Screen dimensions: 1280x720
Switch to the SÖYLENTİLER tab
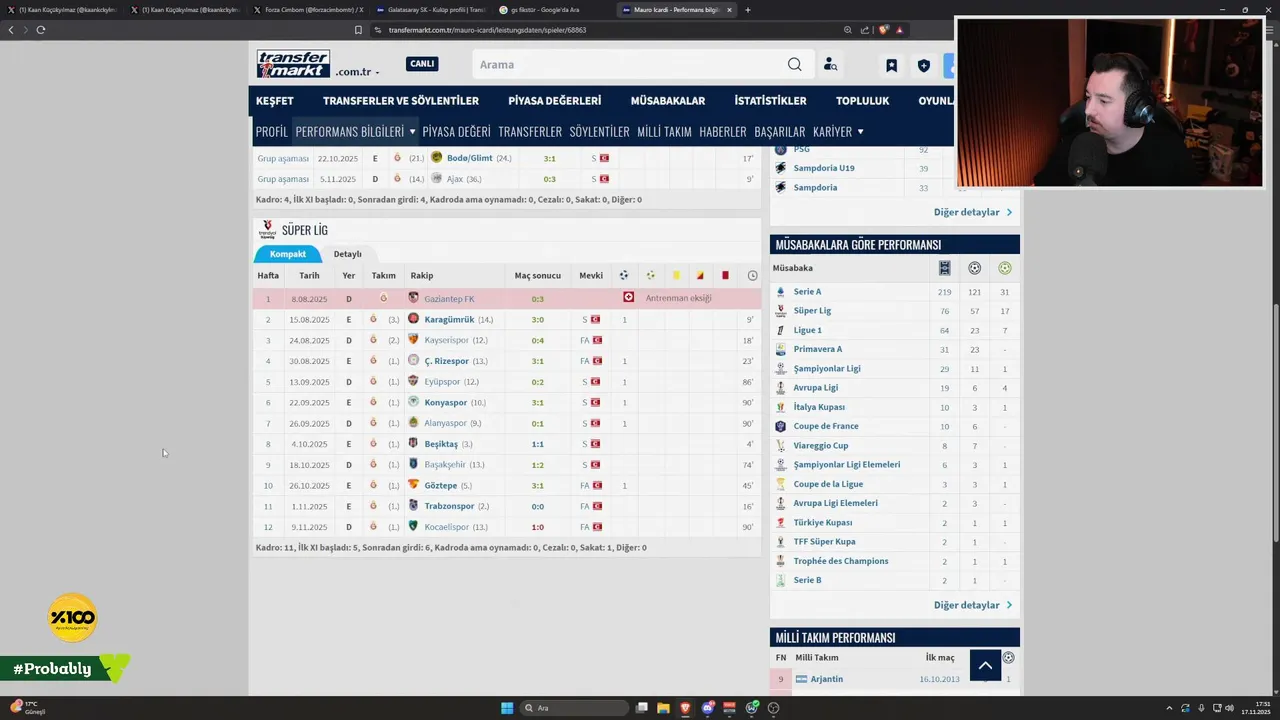pyautogui.click(x=599, y=132)
